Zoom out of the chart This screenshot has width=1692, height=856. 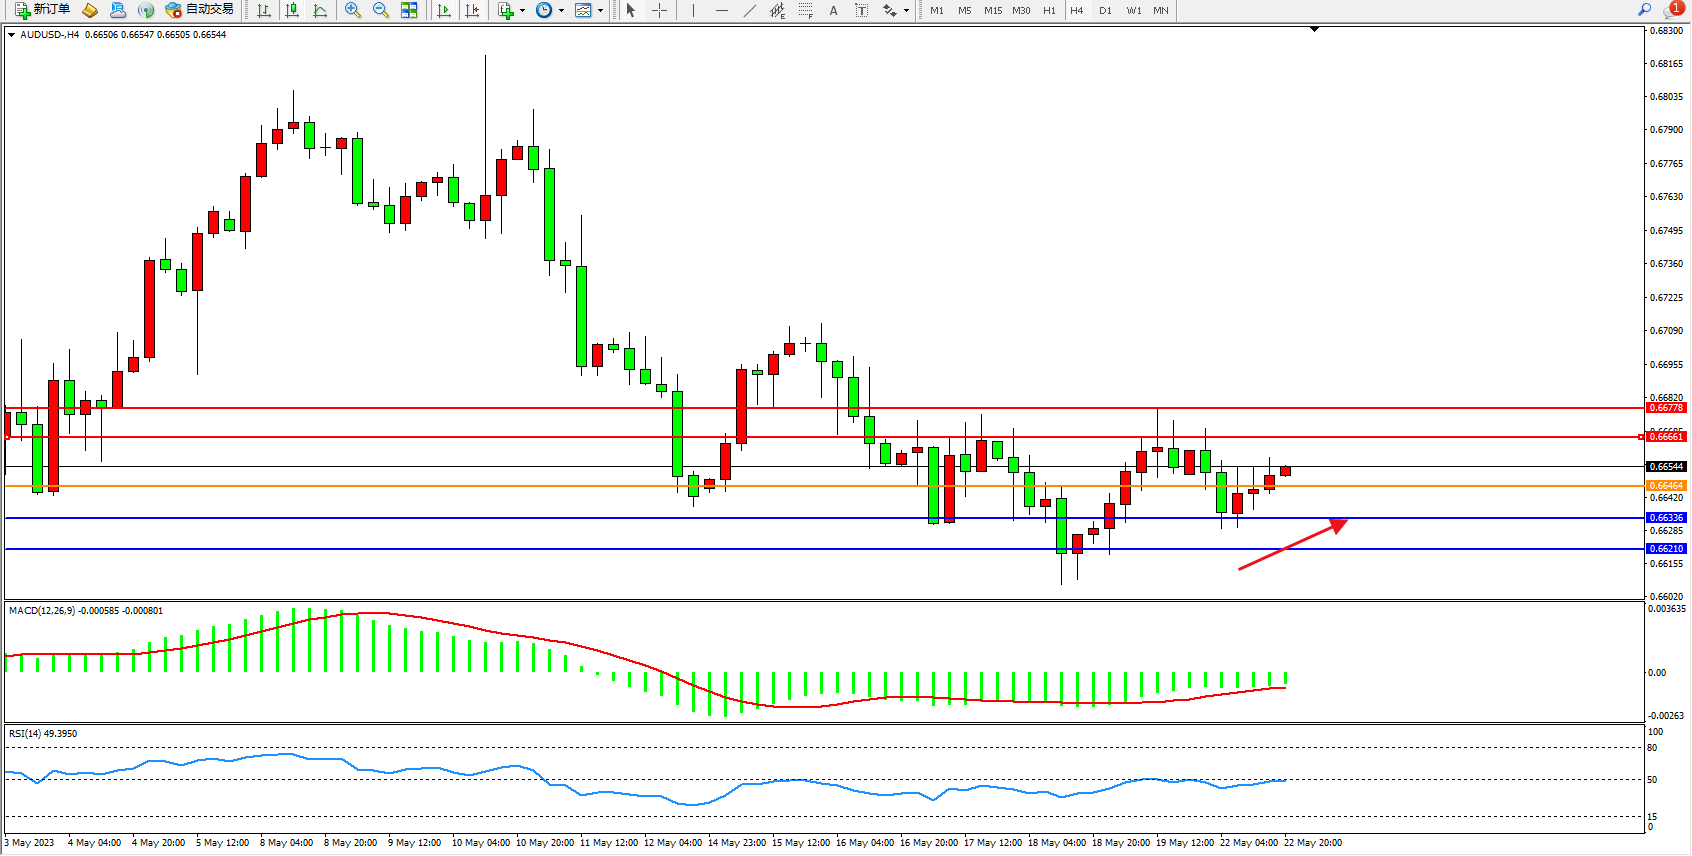tap(381, 10)
